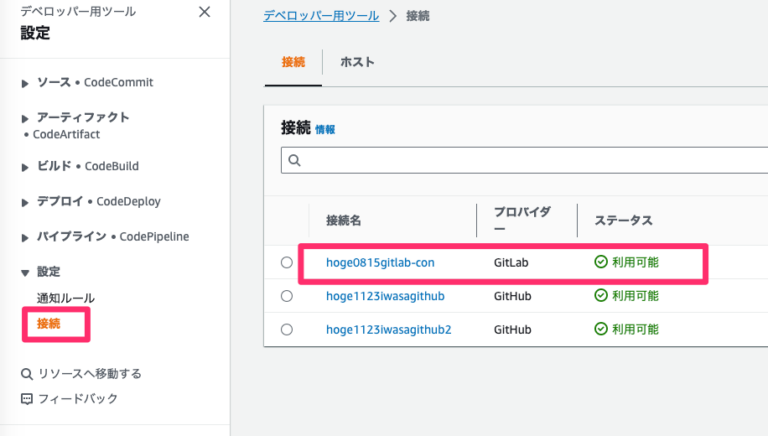The image size is (768, 436).
Task: Select radio button for hoge0815gitlab-con
Action: coord(287,263)
